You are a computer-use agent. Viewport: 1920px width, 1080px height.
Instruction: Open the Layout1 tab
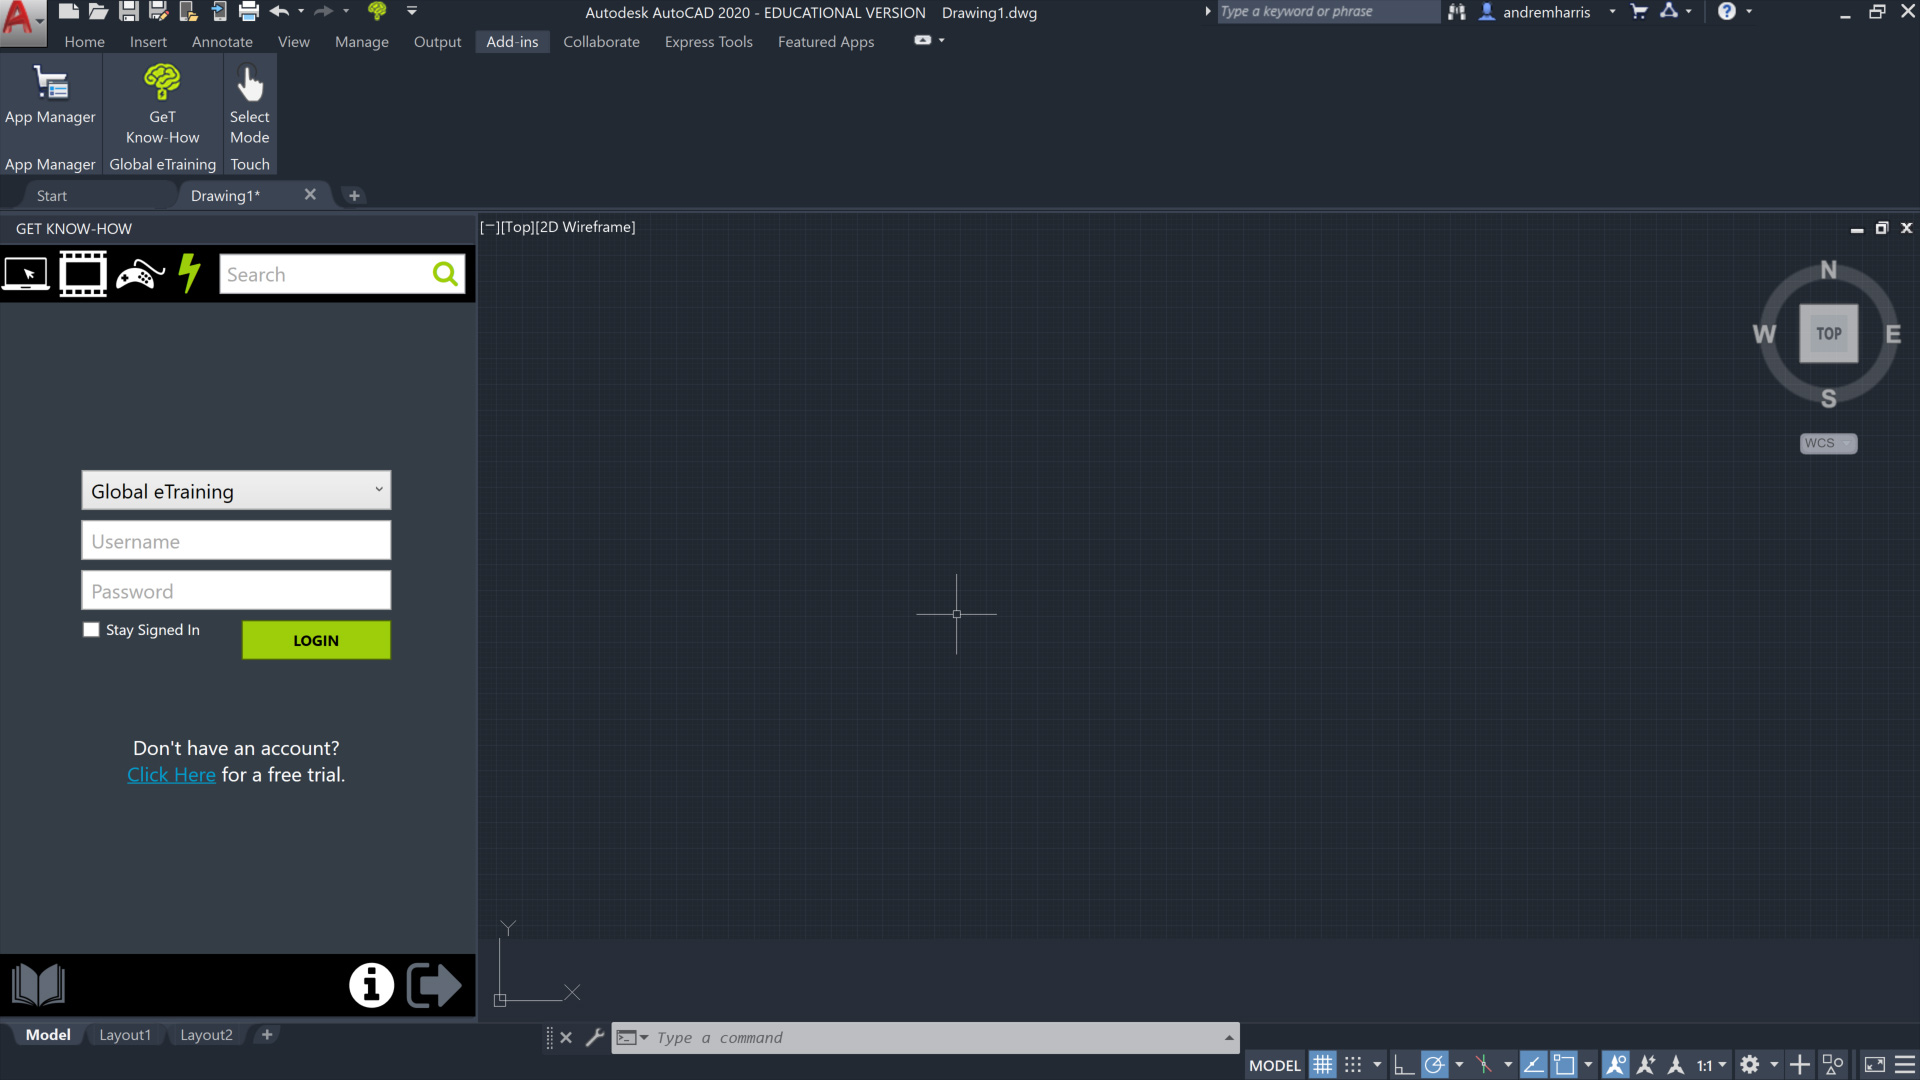pos(125,1035)
